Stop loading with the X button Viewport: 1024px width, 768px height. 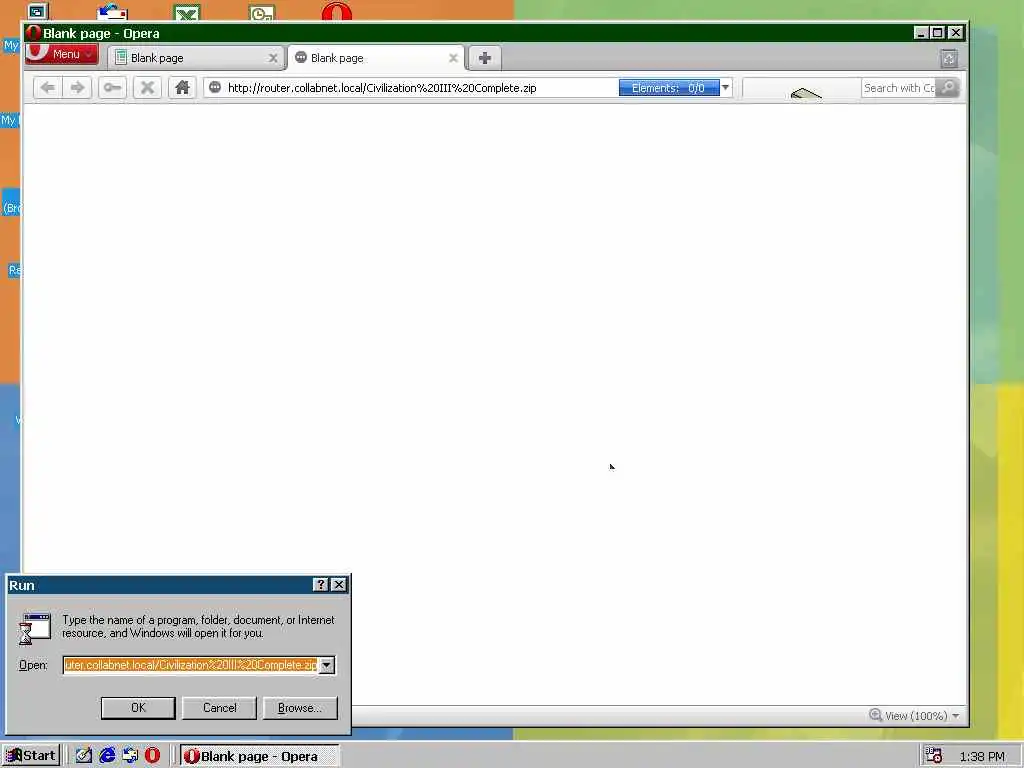tap(148, 88)
